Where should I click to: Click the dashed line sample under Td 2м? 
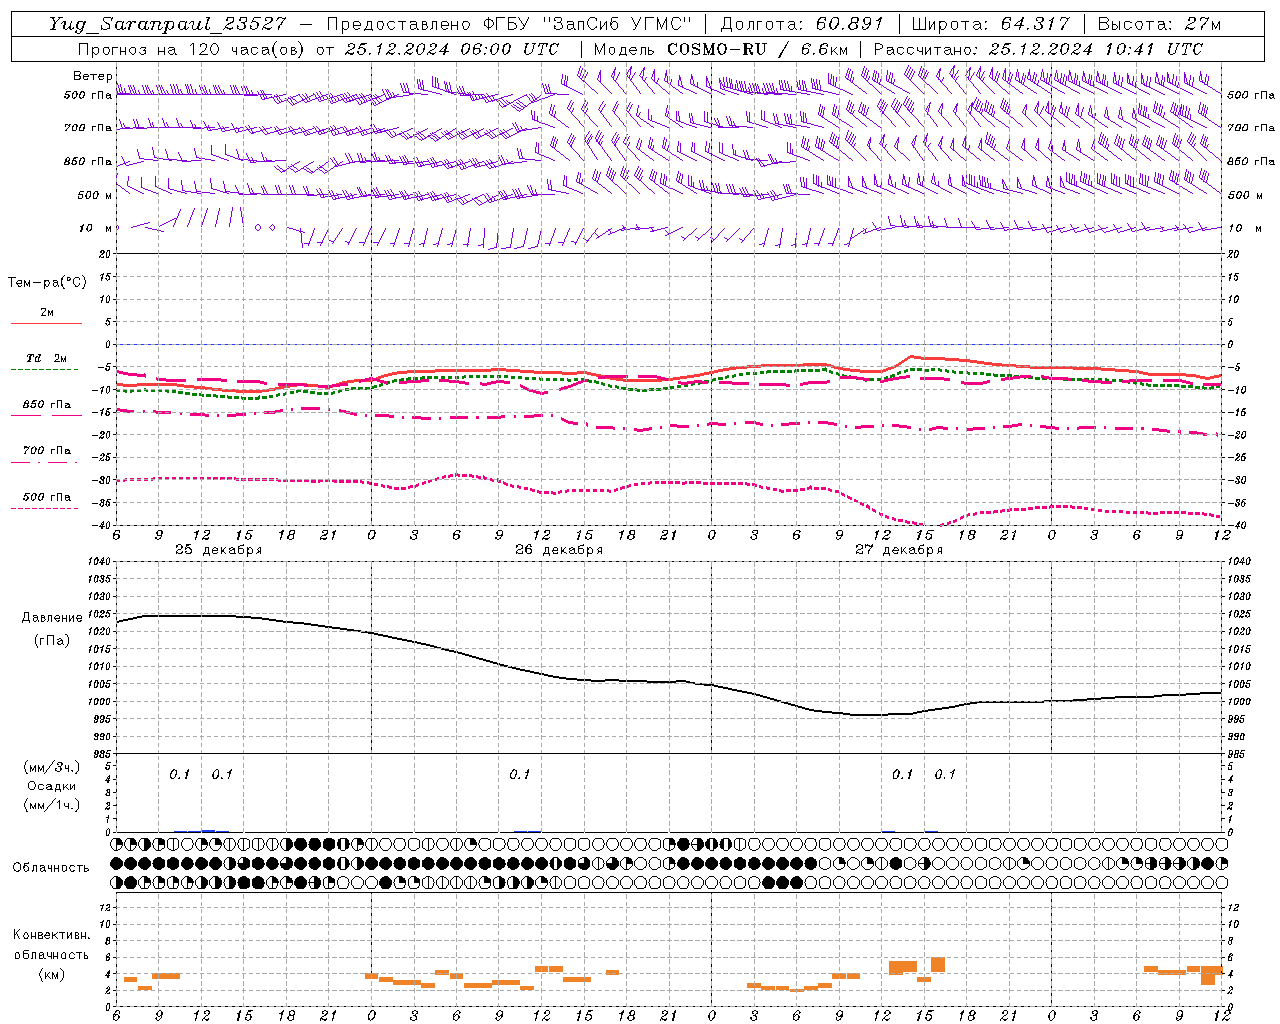[x=46, y=370]
